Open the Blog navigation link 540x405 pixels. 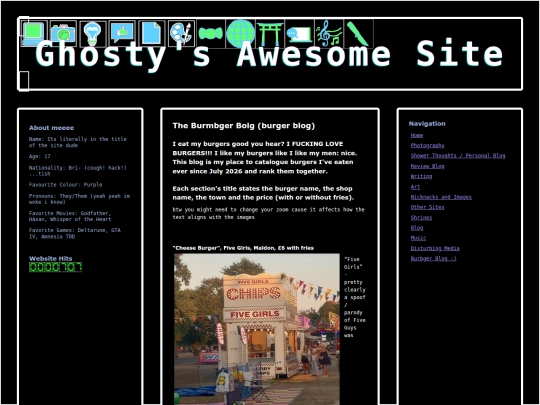(x=417, y=228)
